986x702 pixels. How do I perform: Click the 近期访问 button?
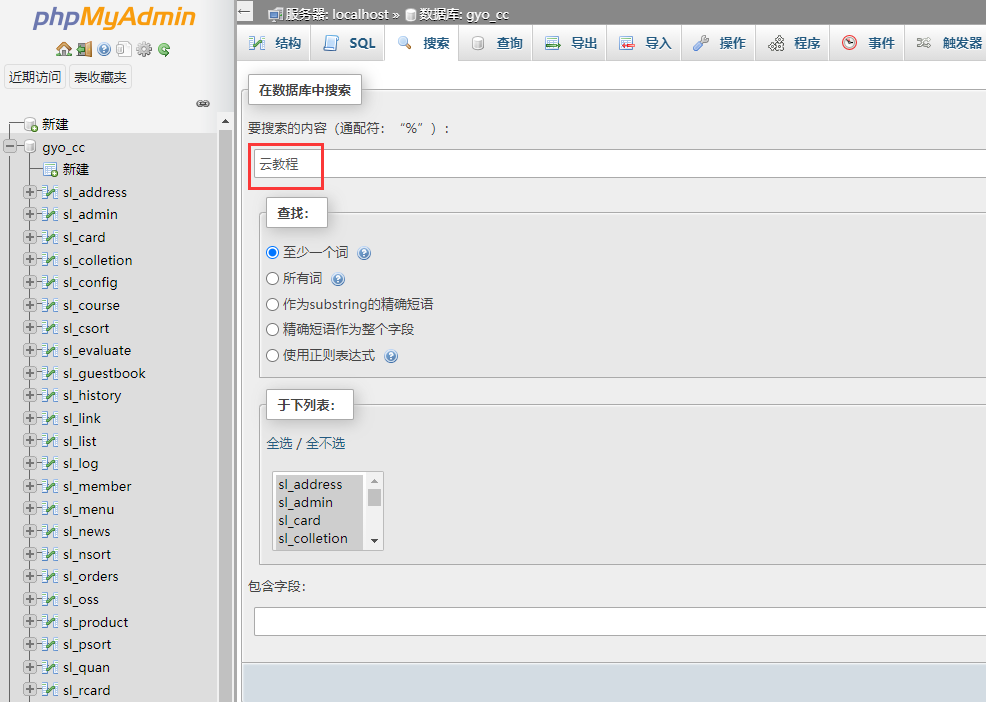click(35, 77)
